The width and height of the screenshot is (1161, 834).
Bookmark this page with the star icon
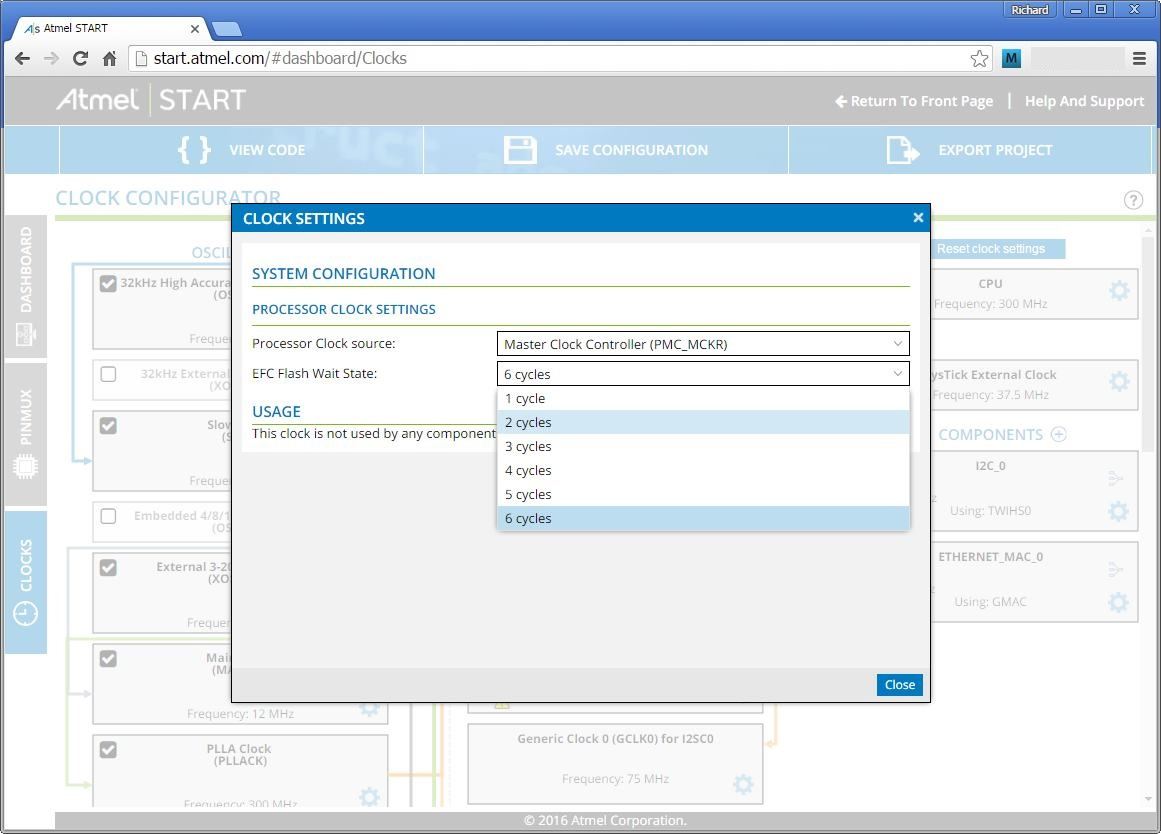coord(979,59)
